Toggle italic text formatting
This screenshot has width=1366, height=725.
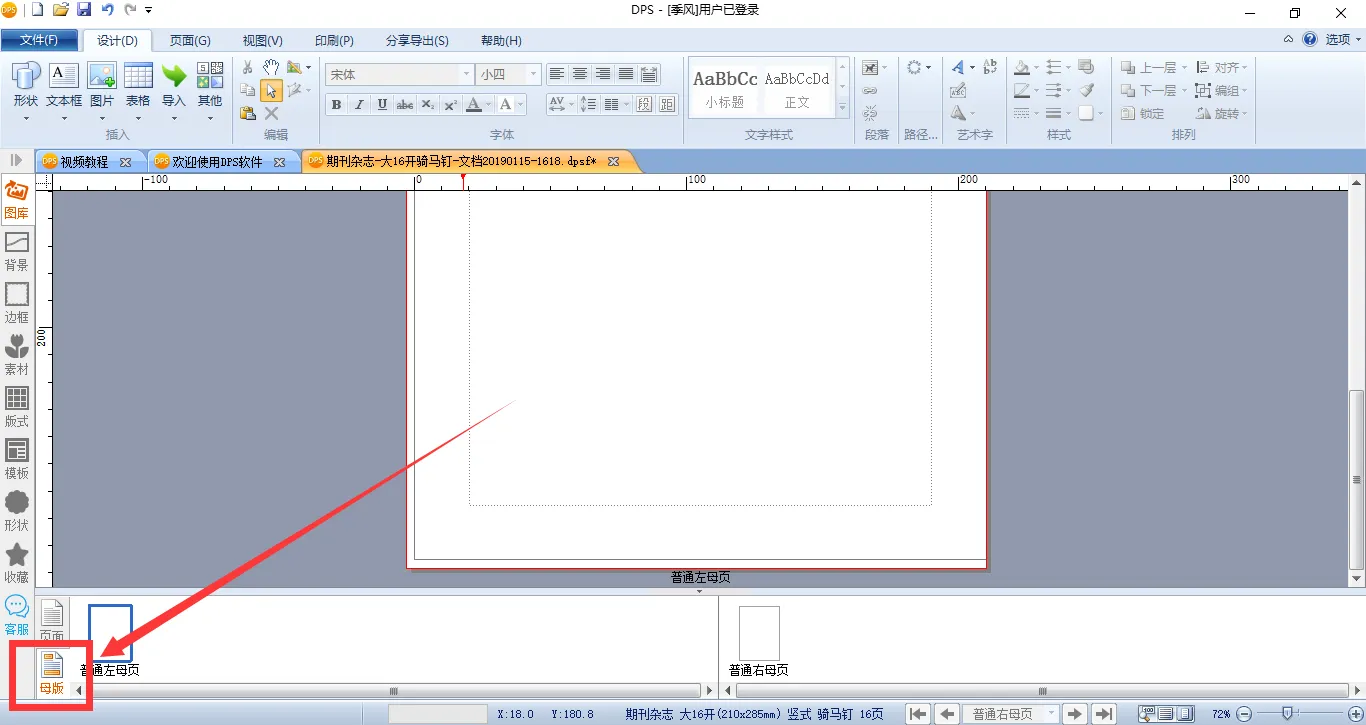coord(359,104)
